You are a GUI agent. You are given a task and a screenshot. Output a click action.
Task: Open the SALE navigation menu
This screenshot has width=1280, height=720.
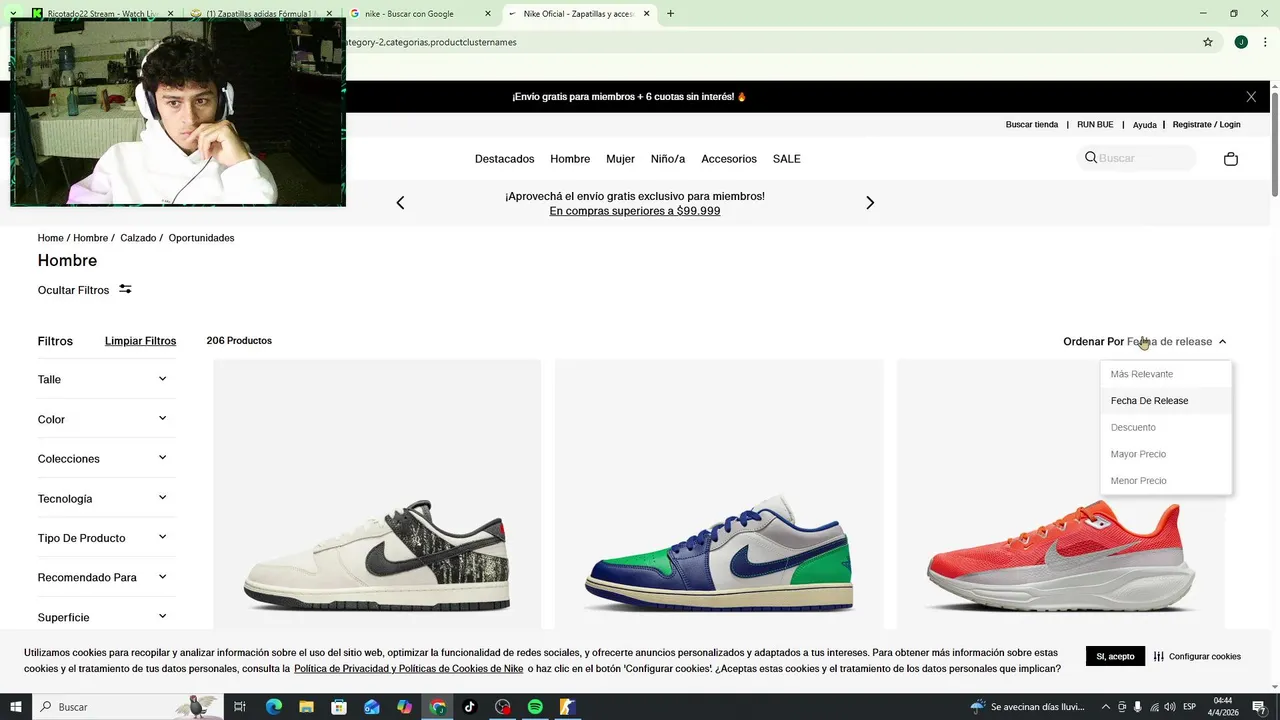click(787, 159)
